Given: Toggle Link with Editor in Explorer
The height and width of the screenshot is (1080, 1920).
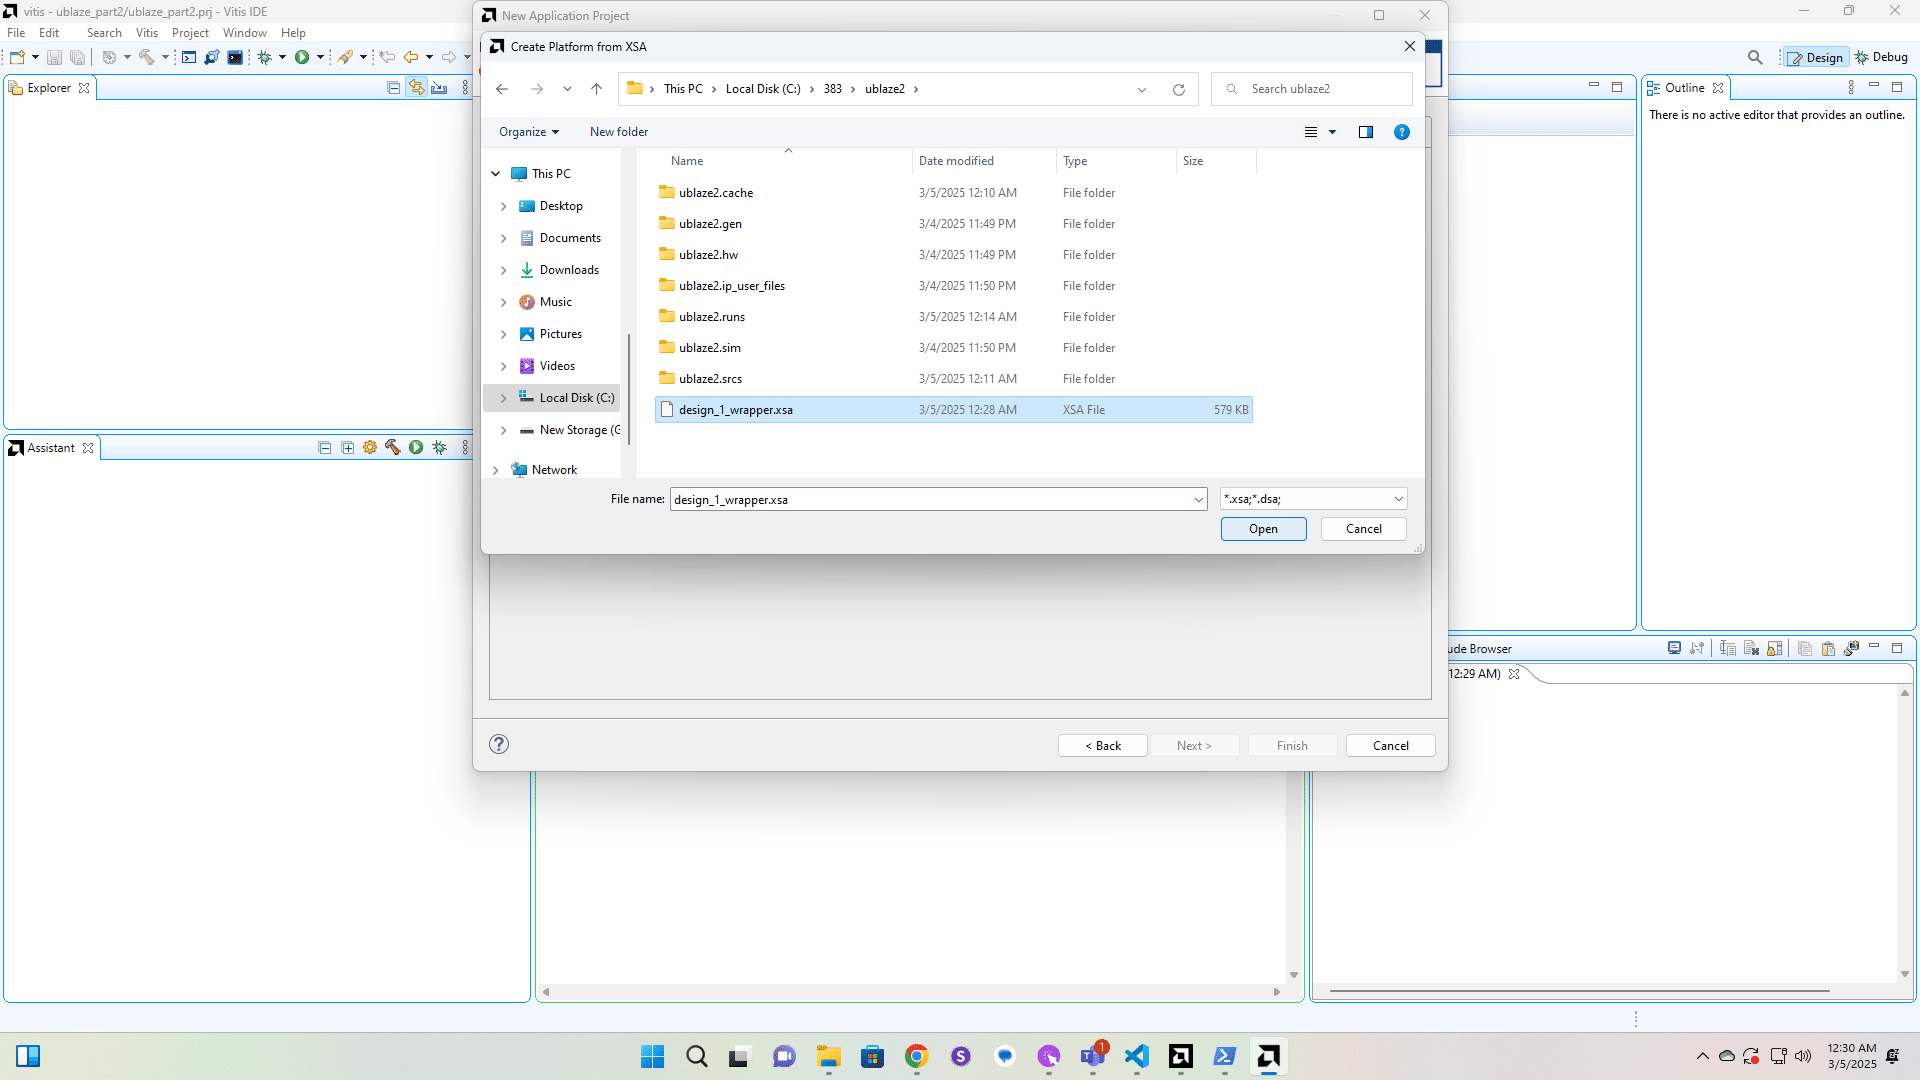Looking at the screenshot, I should pos(416,88).
